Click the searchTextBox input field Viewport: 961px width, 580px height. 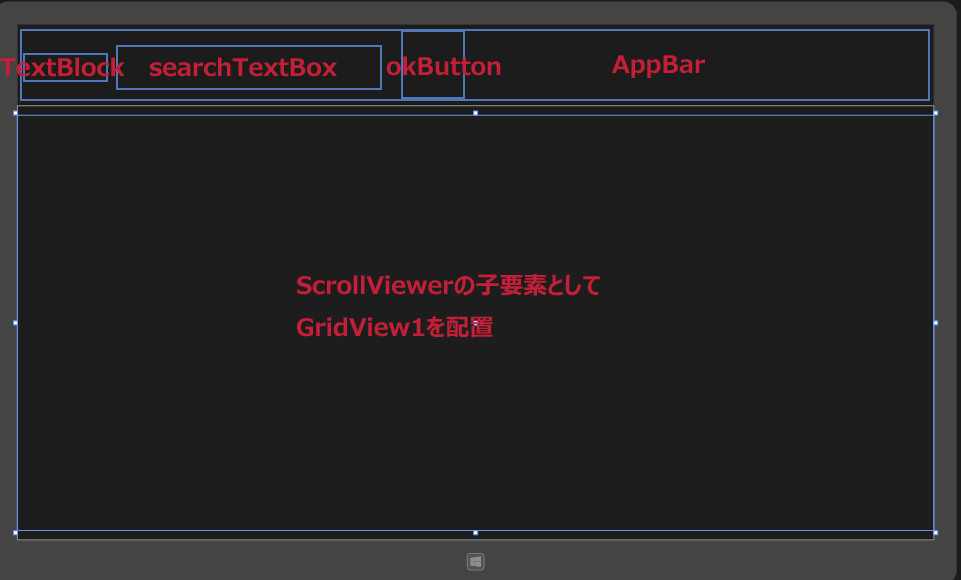coord(249,67)
